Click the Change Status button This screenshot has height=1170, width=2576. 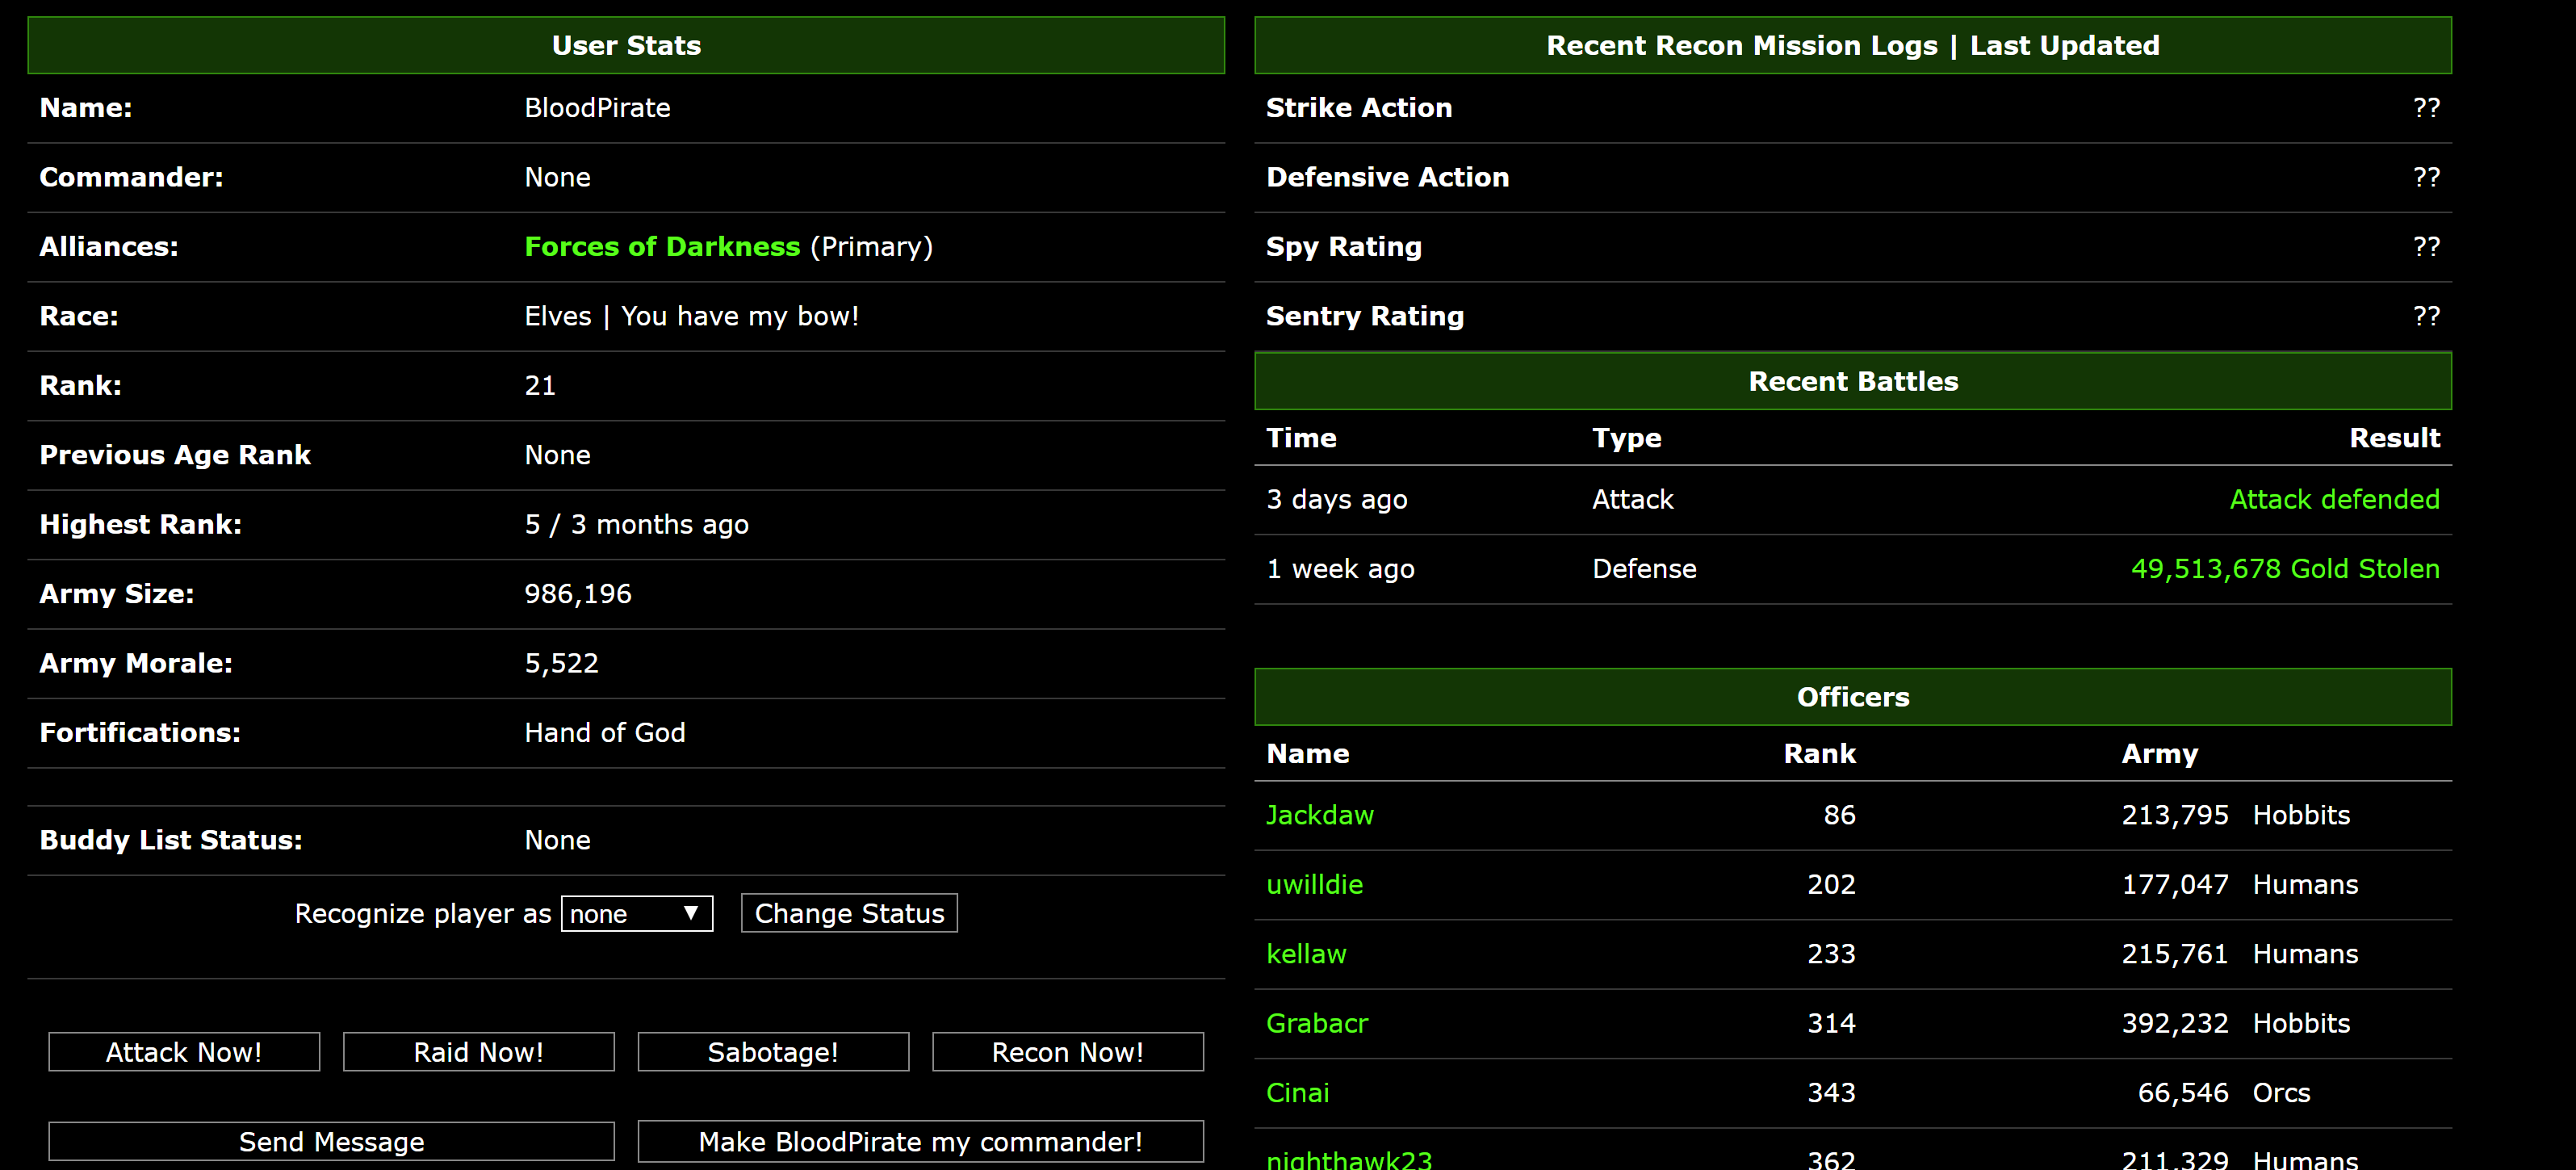(x=849, y=913)
